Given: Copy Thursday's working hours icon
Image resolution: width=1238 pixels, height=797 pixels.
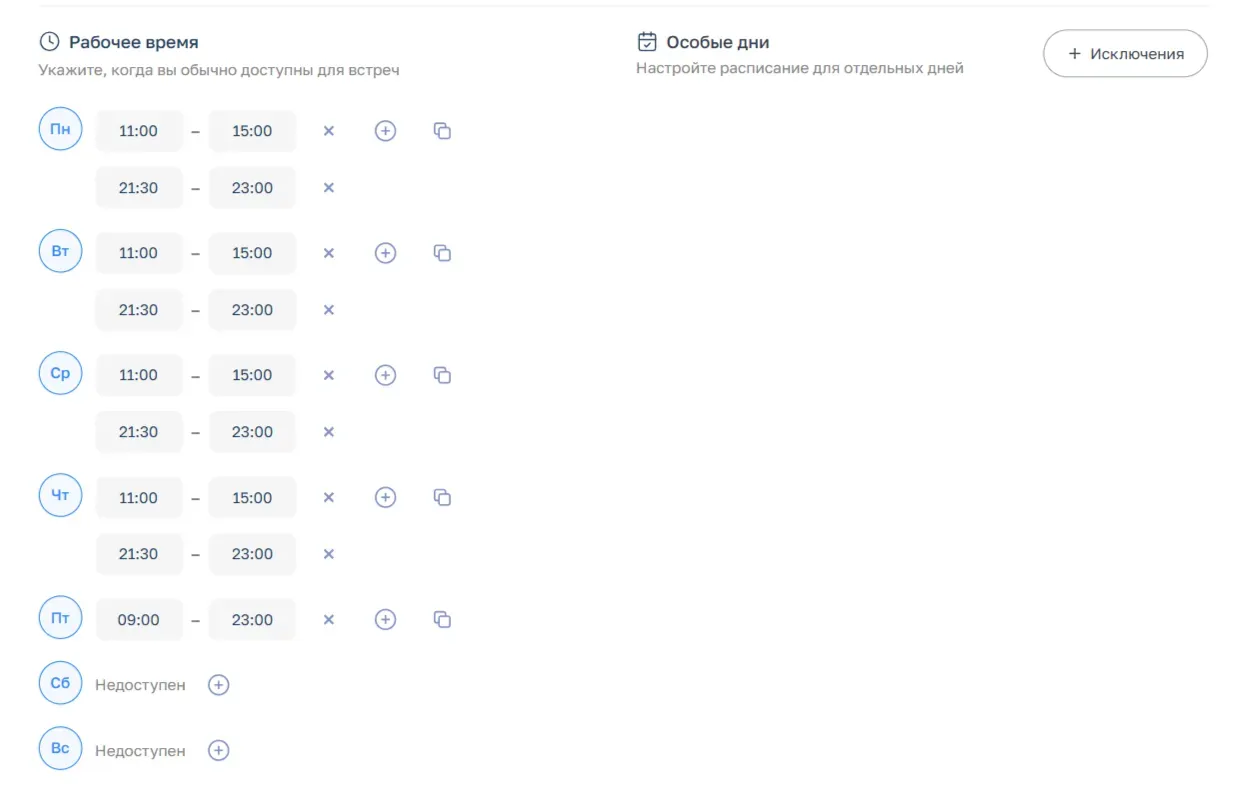Looking at the screenshot, I should point(442,497).
